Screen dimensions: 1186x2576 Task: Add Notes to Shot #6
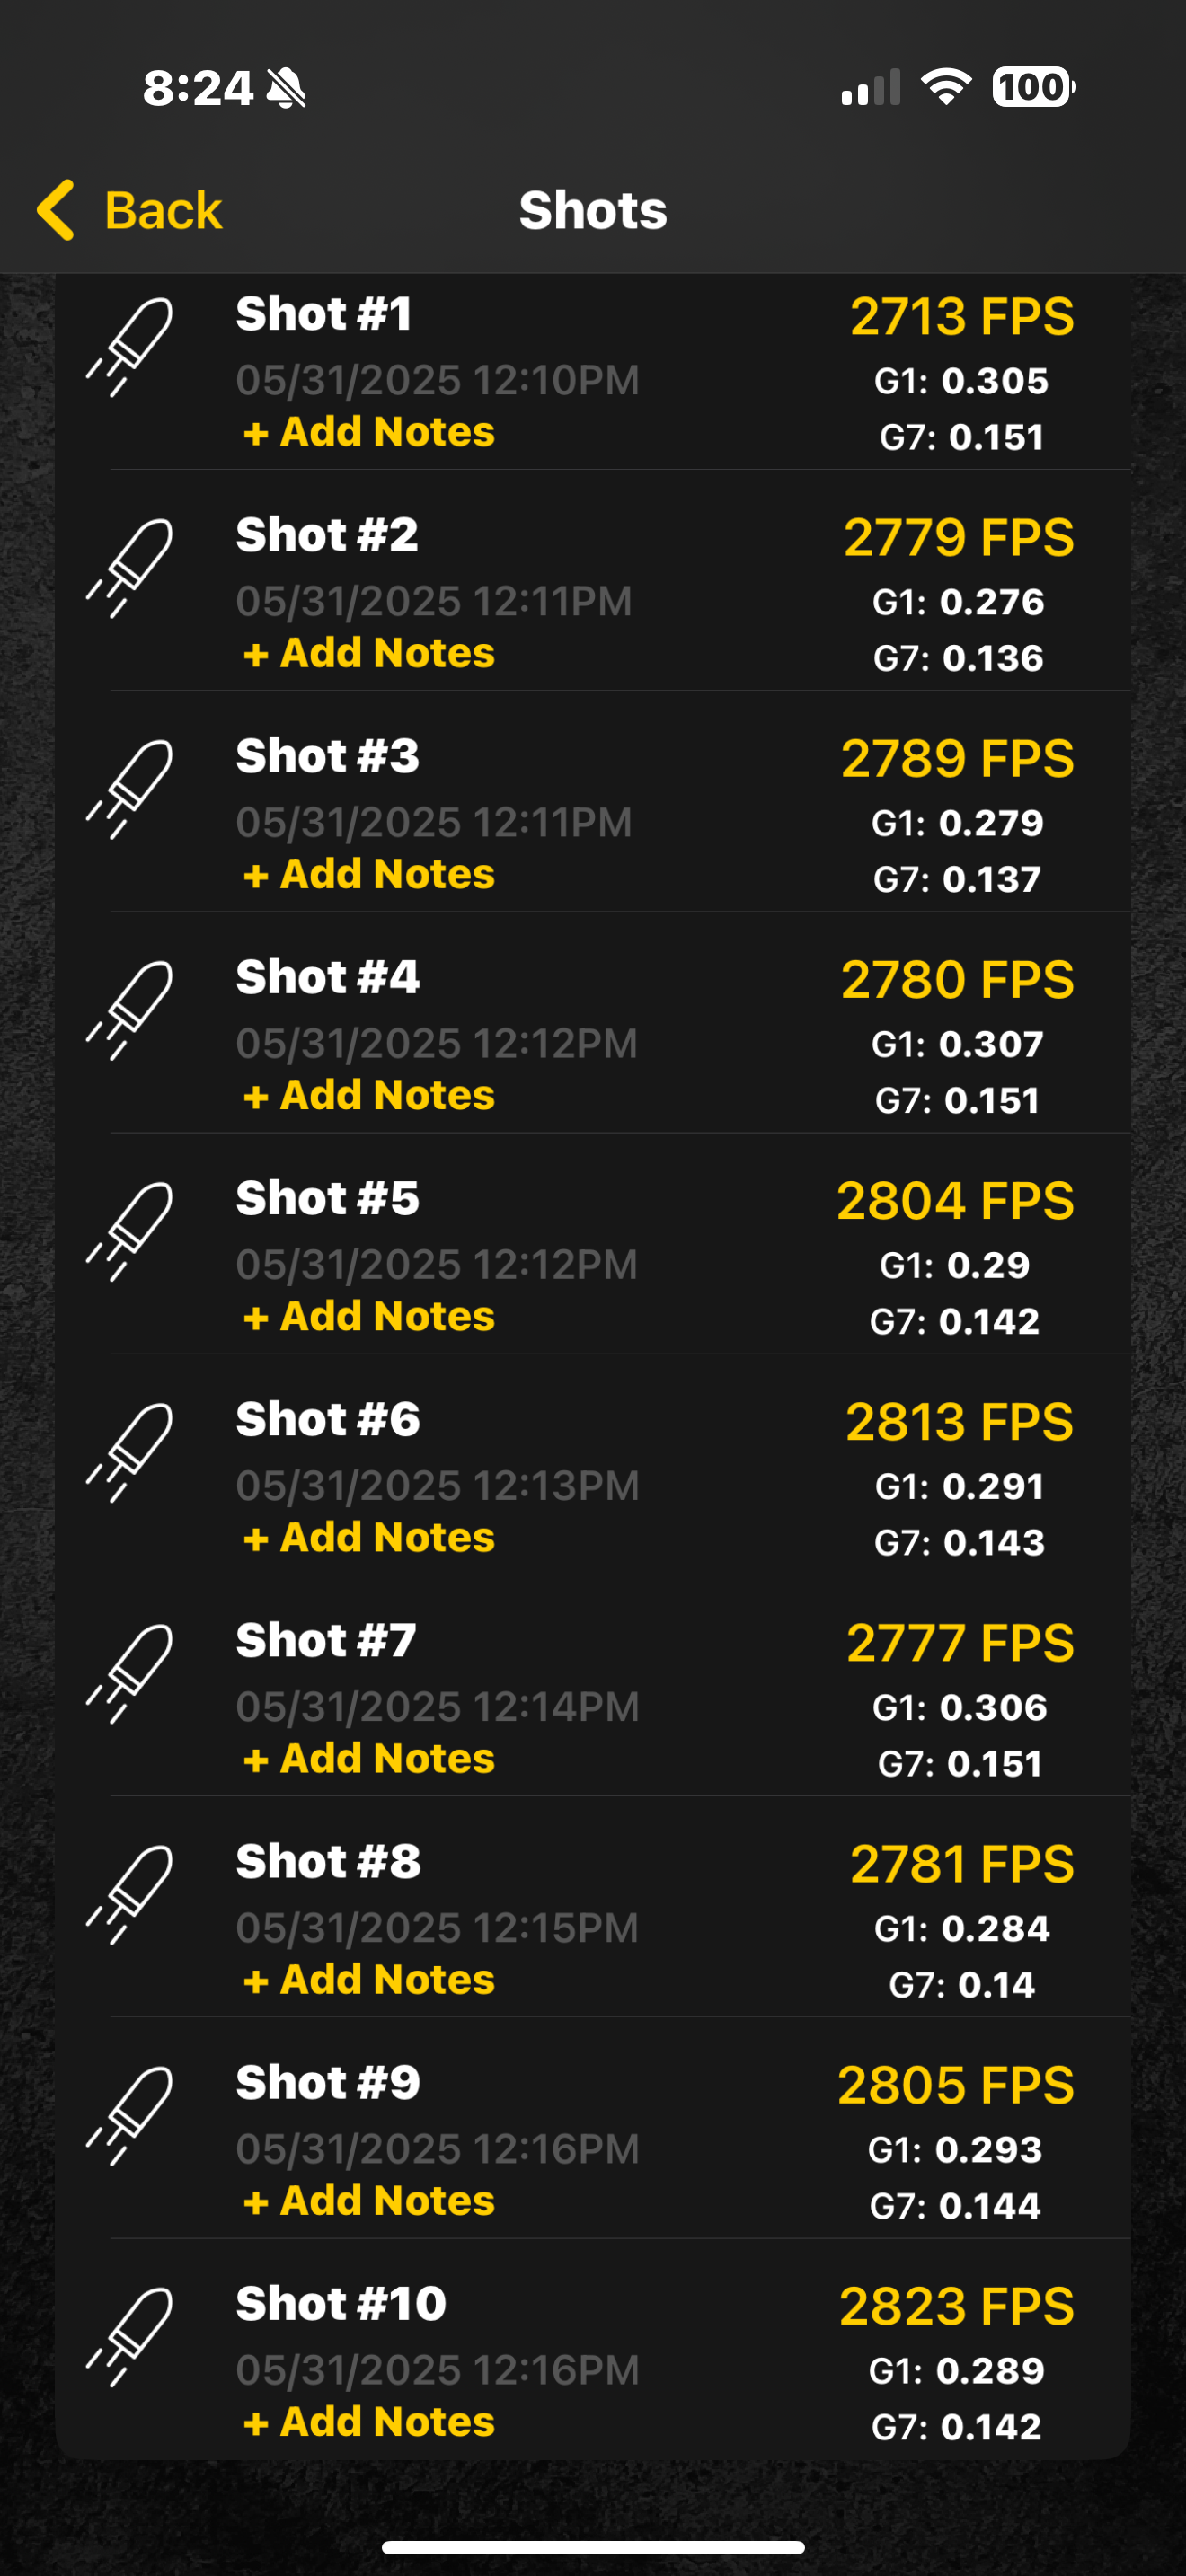[369, 1537]
